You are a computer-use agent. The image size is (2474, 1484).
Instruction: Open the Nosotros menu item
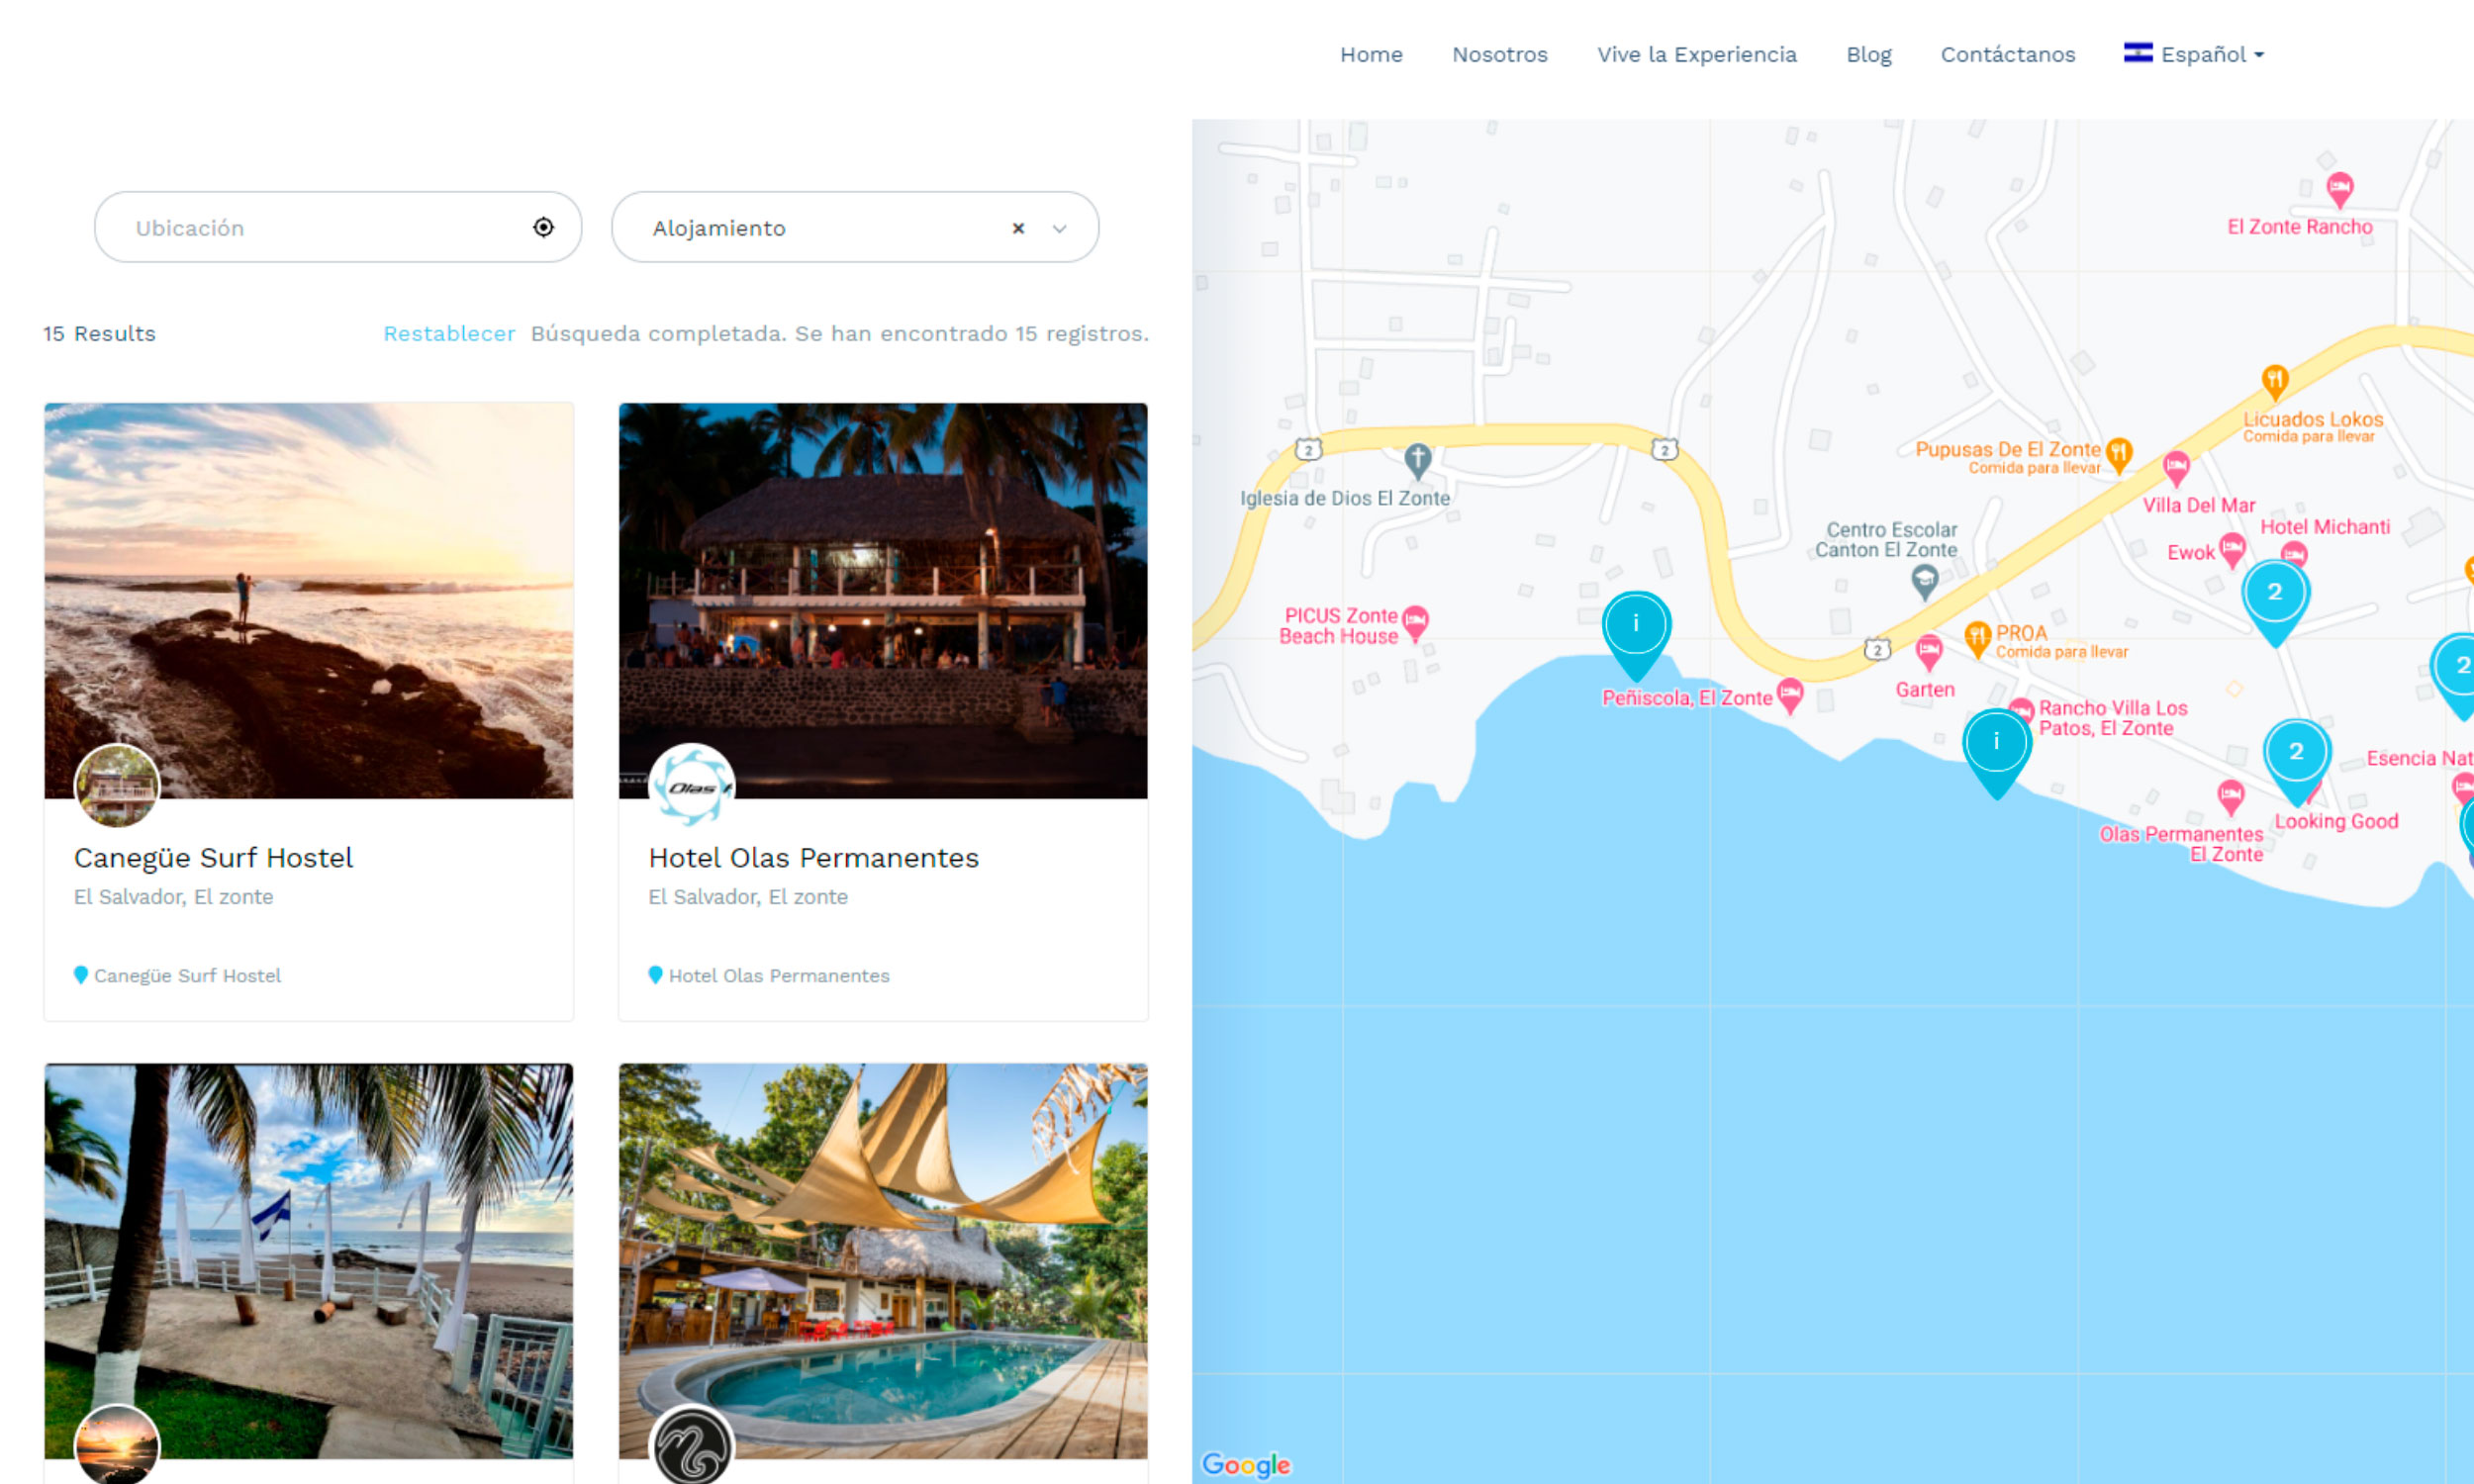pyautogui.click(x=1499, y=54)
